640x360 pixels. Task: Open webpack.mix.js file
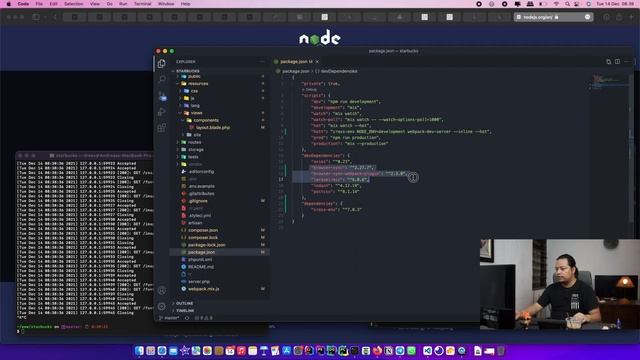click(x=203, y=289)
